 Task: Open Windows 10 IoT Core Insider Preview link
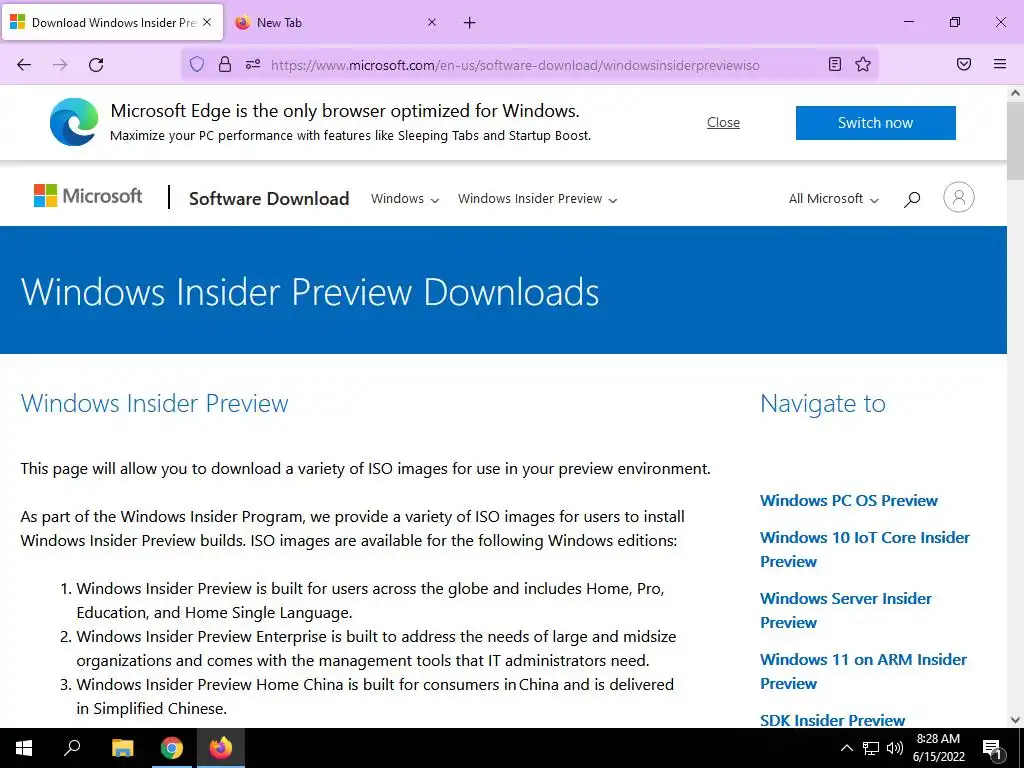click(x=865, y=549)
